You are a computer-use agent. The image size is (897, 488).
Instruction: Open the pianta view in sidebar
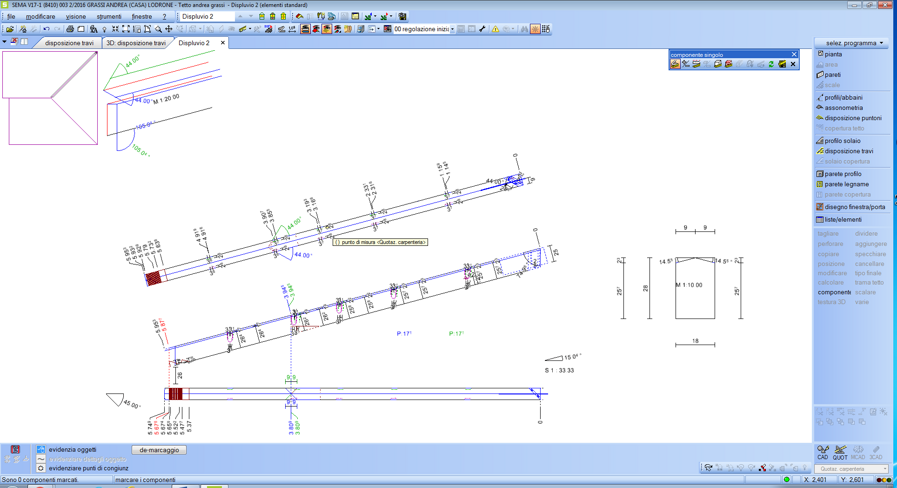pyautogui.click(x=832, y=54)
